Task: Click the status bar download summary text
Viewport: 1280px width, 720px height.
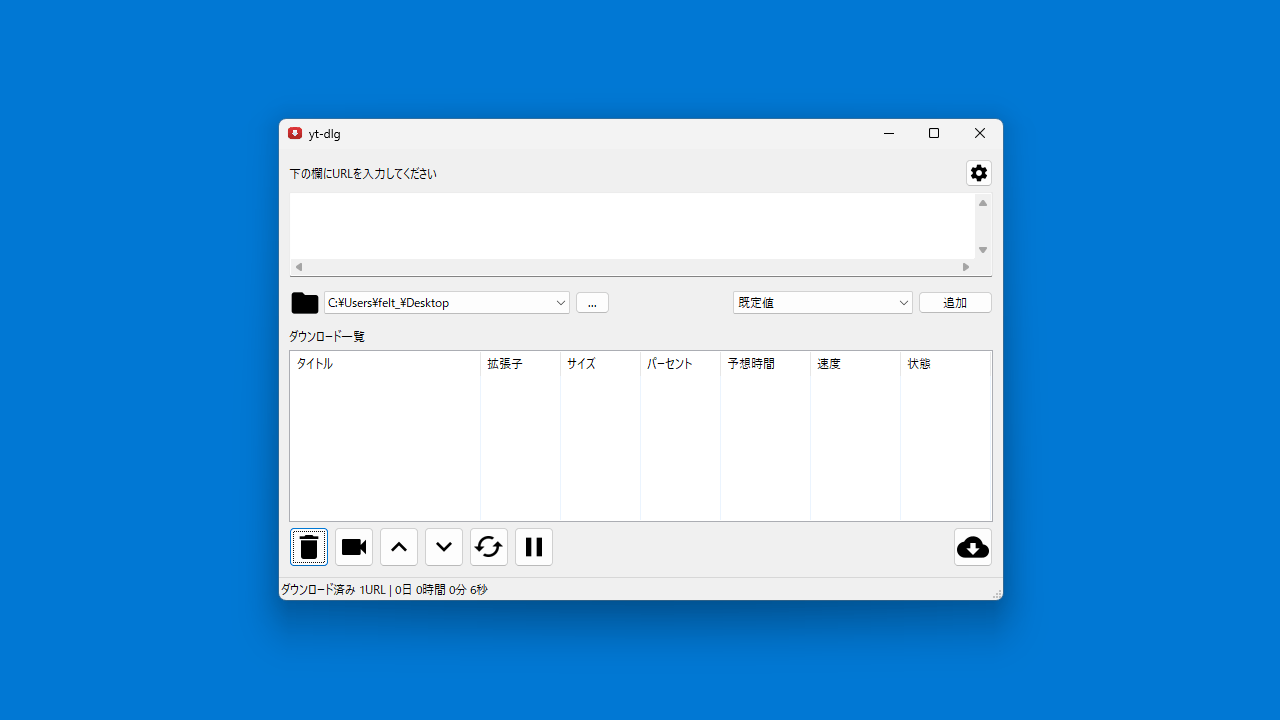Action: (x=384, y=590)
